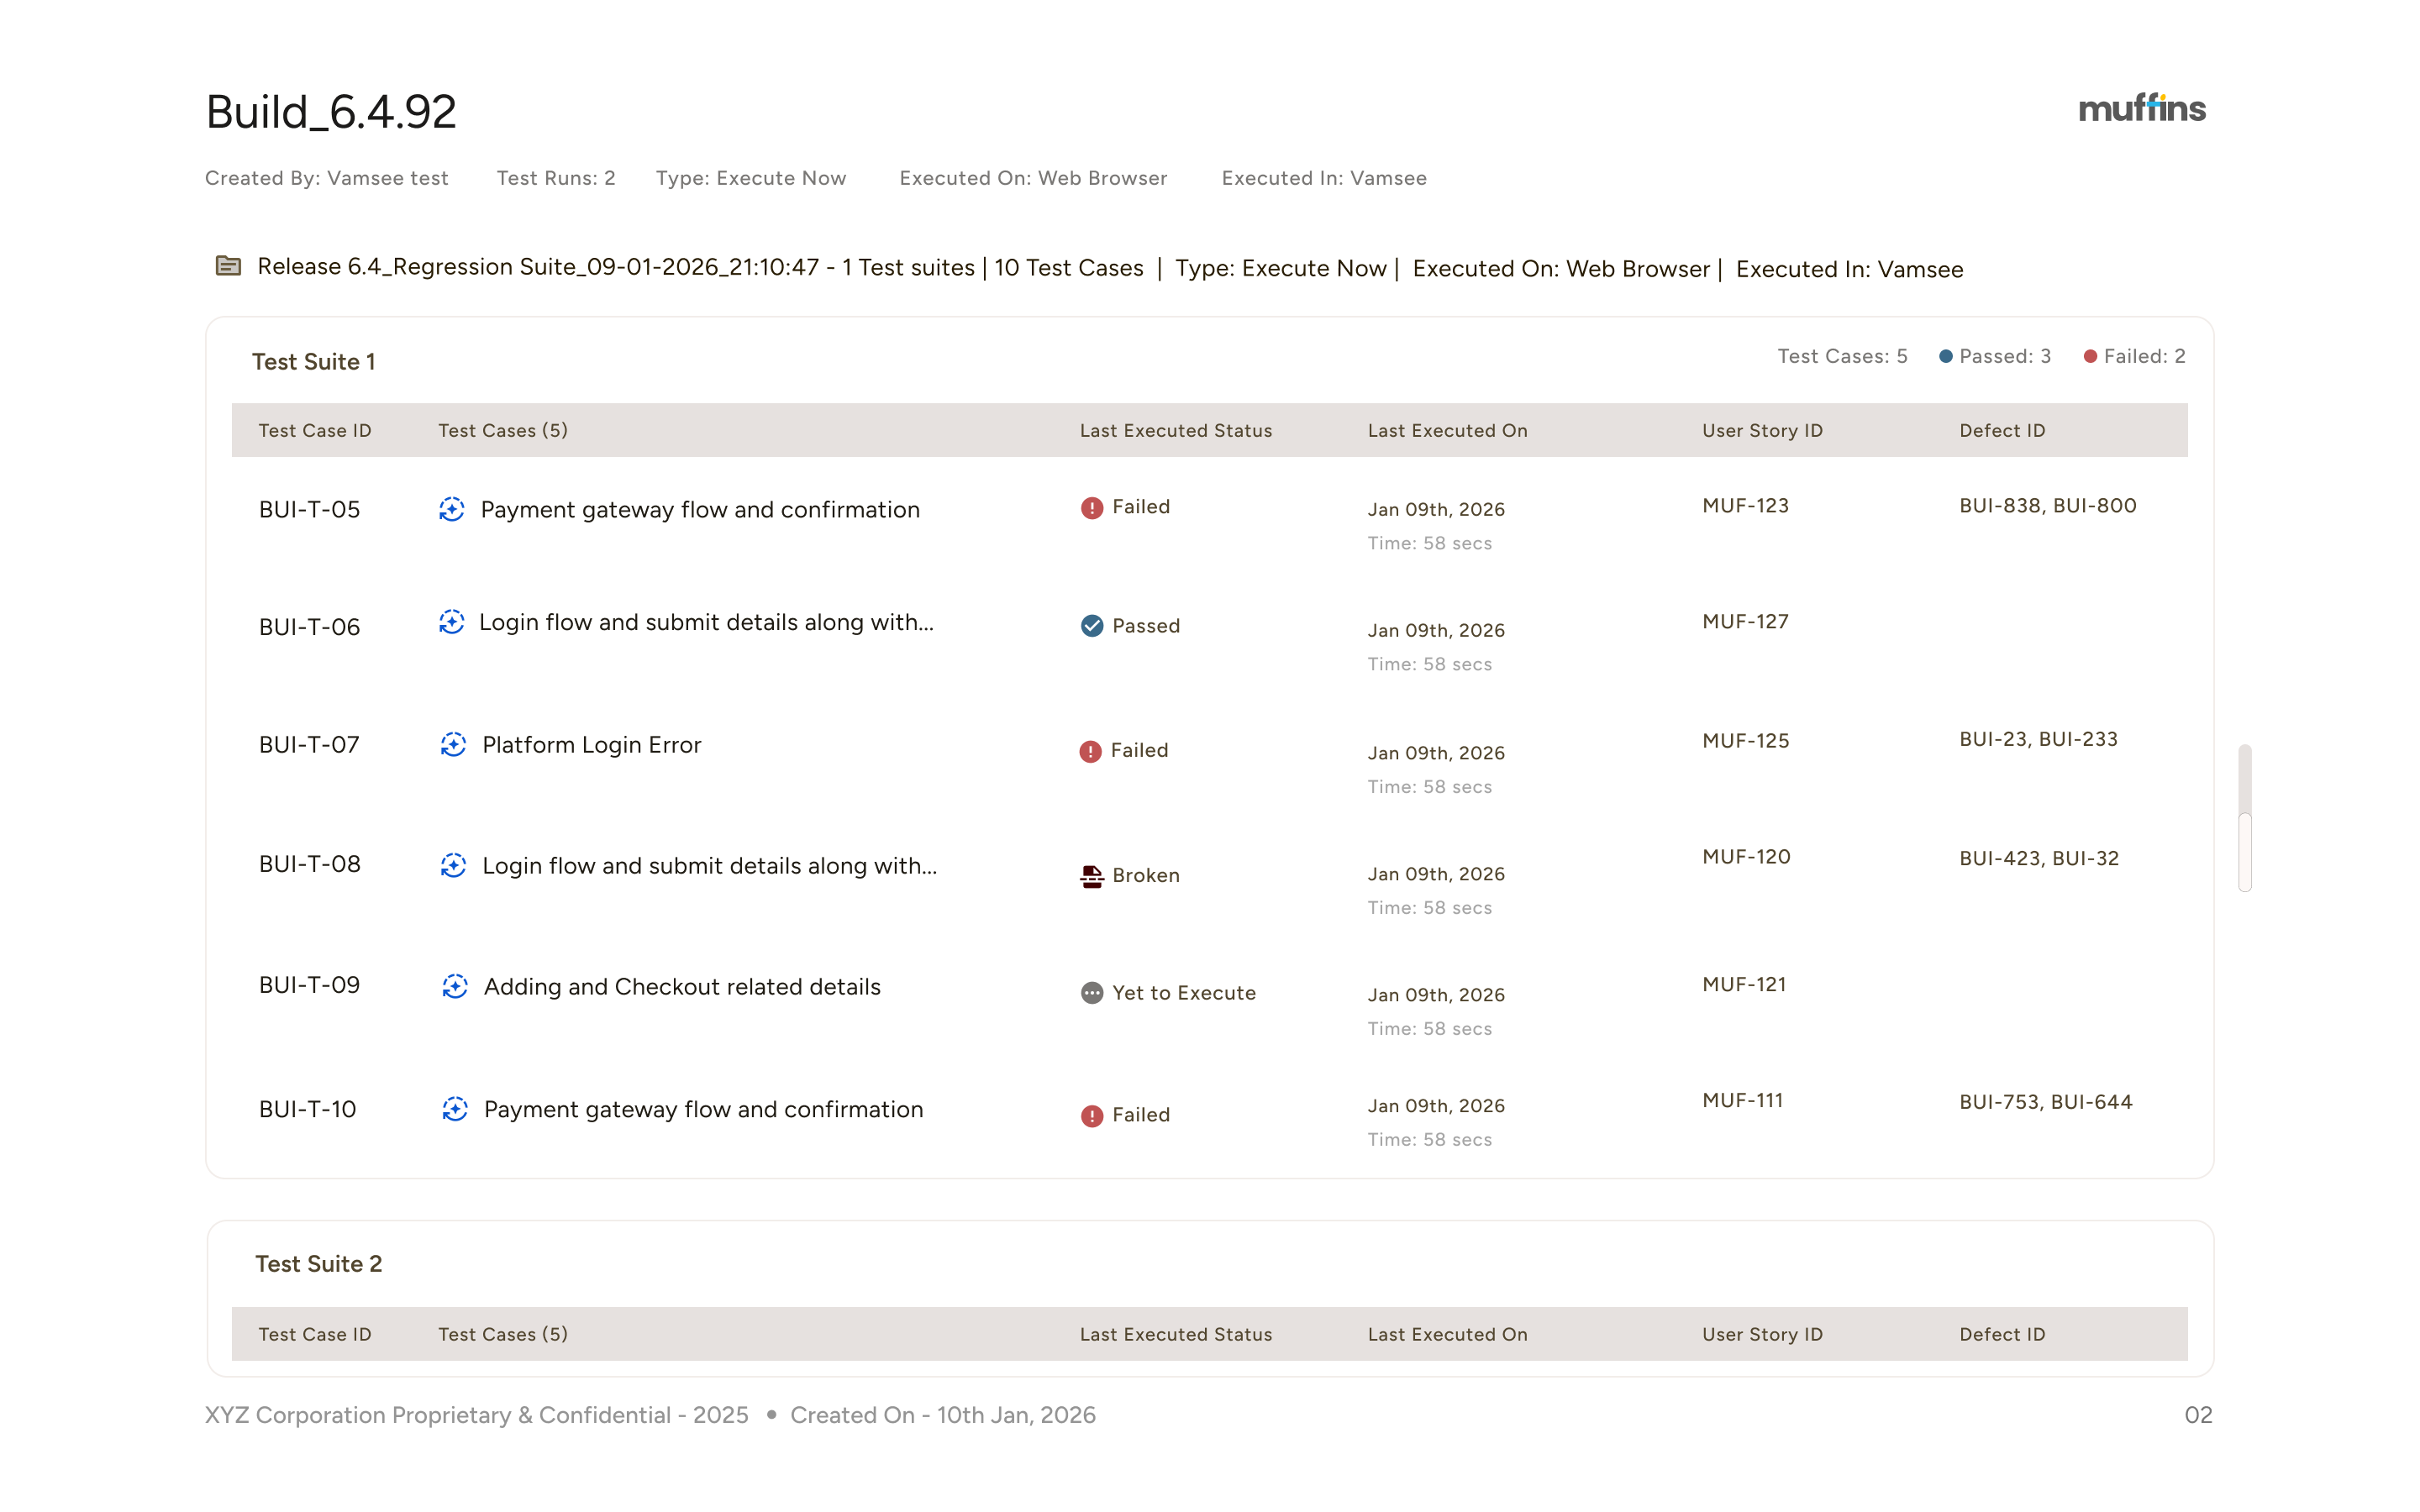Viewport: 2420px width, 1512px height.
Task: Click the Platform Login Error test case title
Action: coord(592,745)
